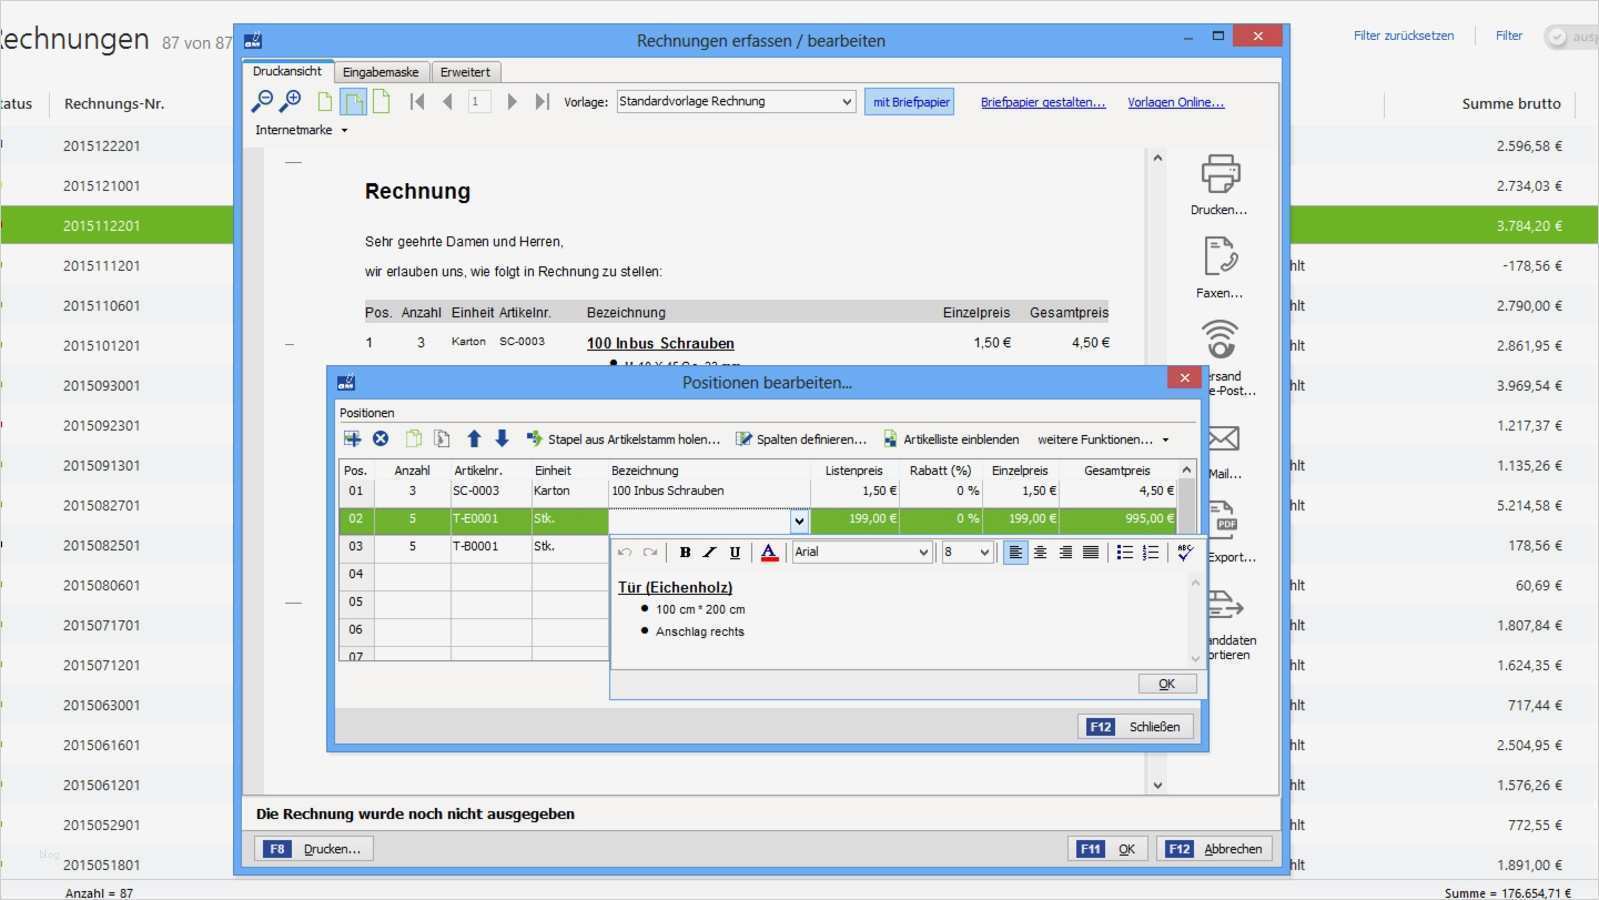Screen dimensions: 1599x900
Task: Open the Vorlage template dropdown
Action: coord(846,102)
